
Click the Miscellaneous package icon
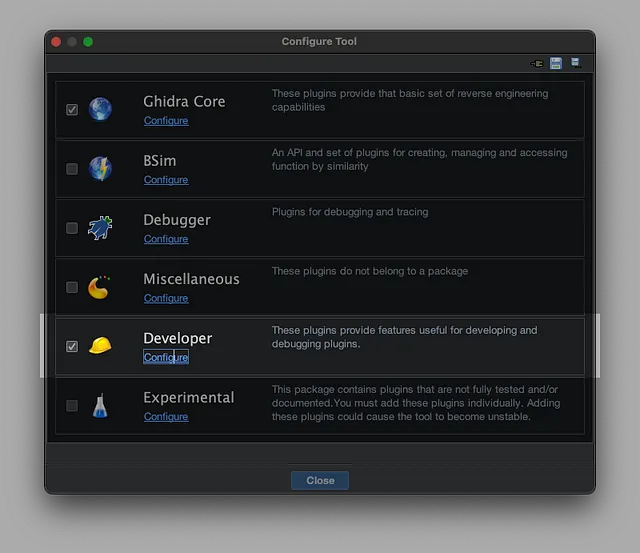coord(99,287)
